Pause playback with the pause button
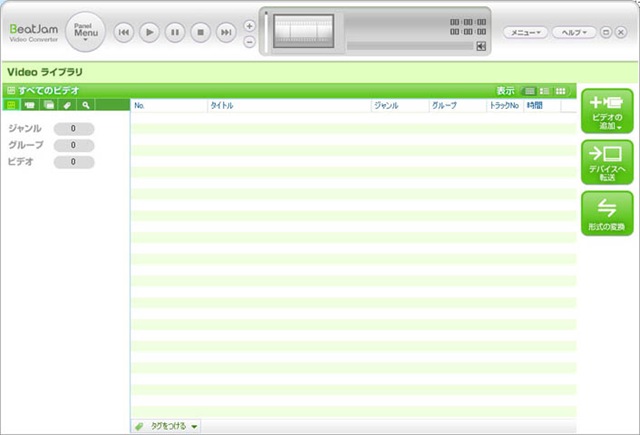Viewport: 640px width, 435px height. (175, 33)
